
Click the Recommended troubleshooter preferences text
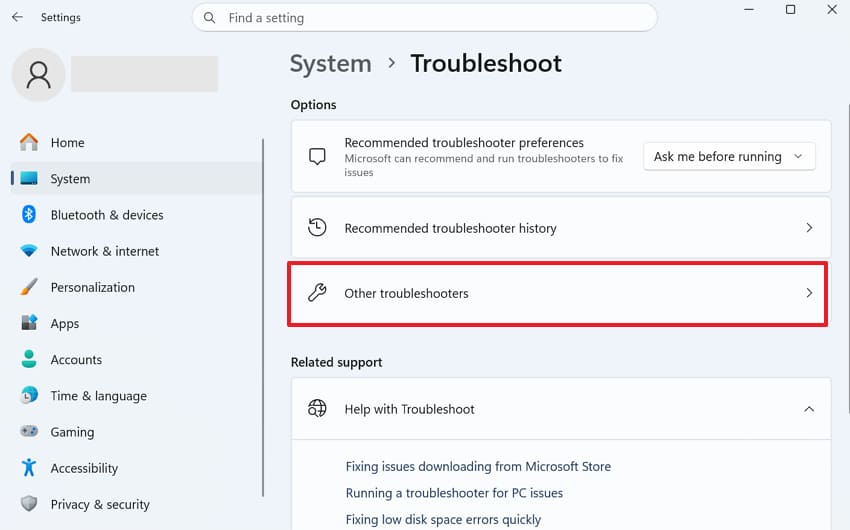[464, 143]
